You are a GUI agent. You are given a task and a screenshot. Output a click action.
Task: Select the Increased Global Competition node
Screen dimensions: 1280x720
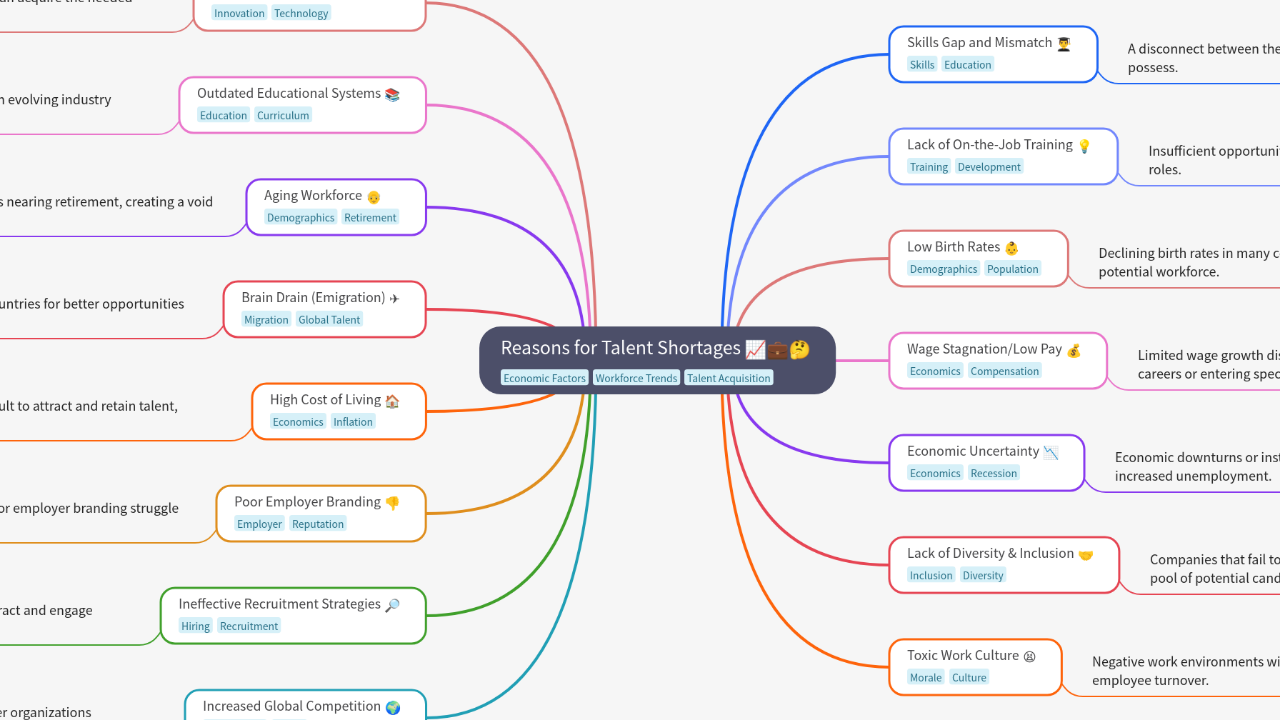tap(305, 704)
